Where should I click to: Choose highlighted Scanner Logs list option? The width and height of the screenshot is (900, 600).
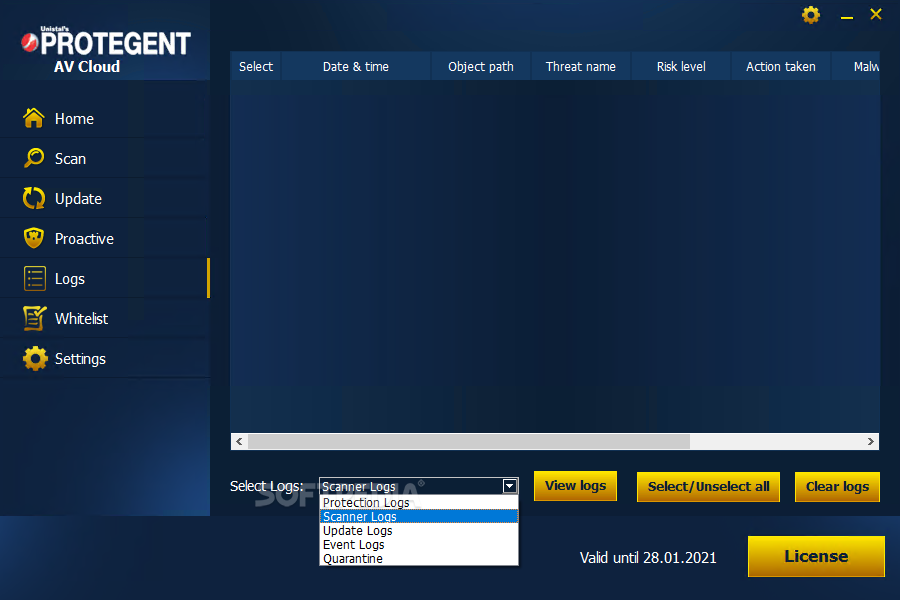tap(418, 516)
